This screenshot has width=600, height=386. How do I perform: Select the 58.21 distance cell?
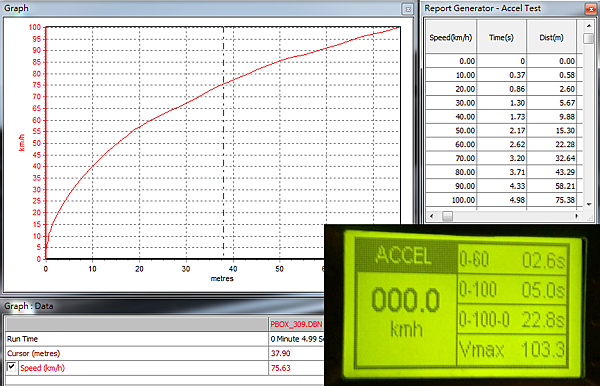click(551, 186)
